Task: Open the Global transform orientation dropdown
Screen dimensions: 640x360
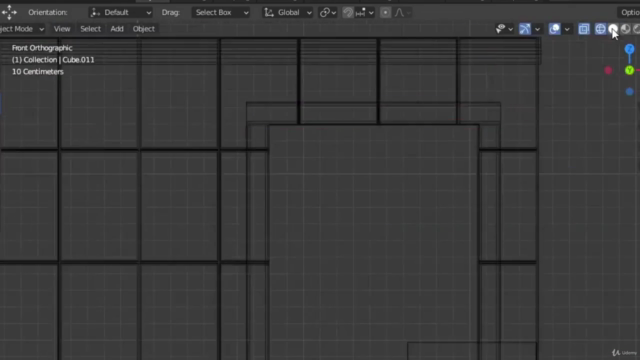Action: click(x=288, y=13)
